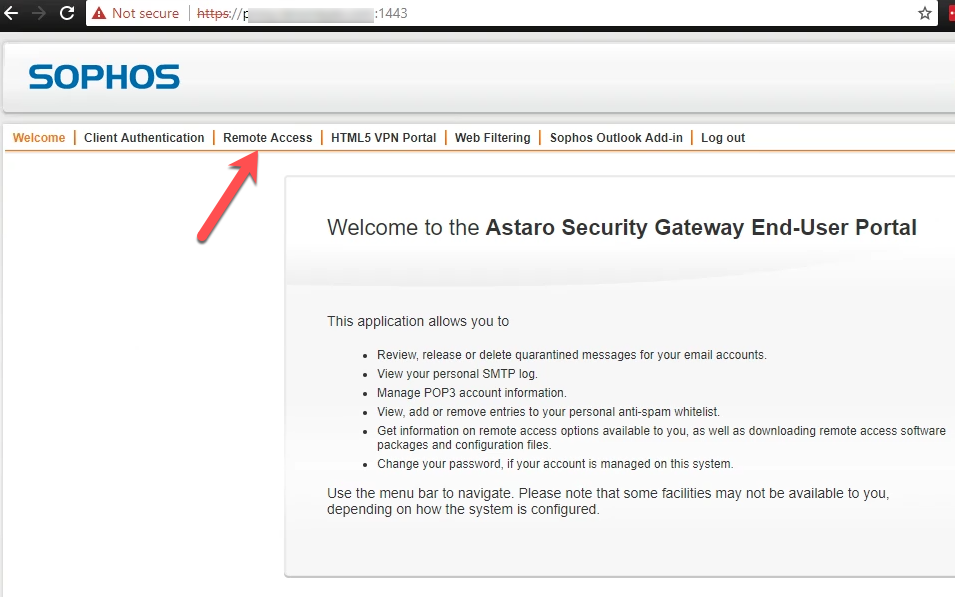Click 'Manage POP3 account information.' line

coord(471,392)
